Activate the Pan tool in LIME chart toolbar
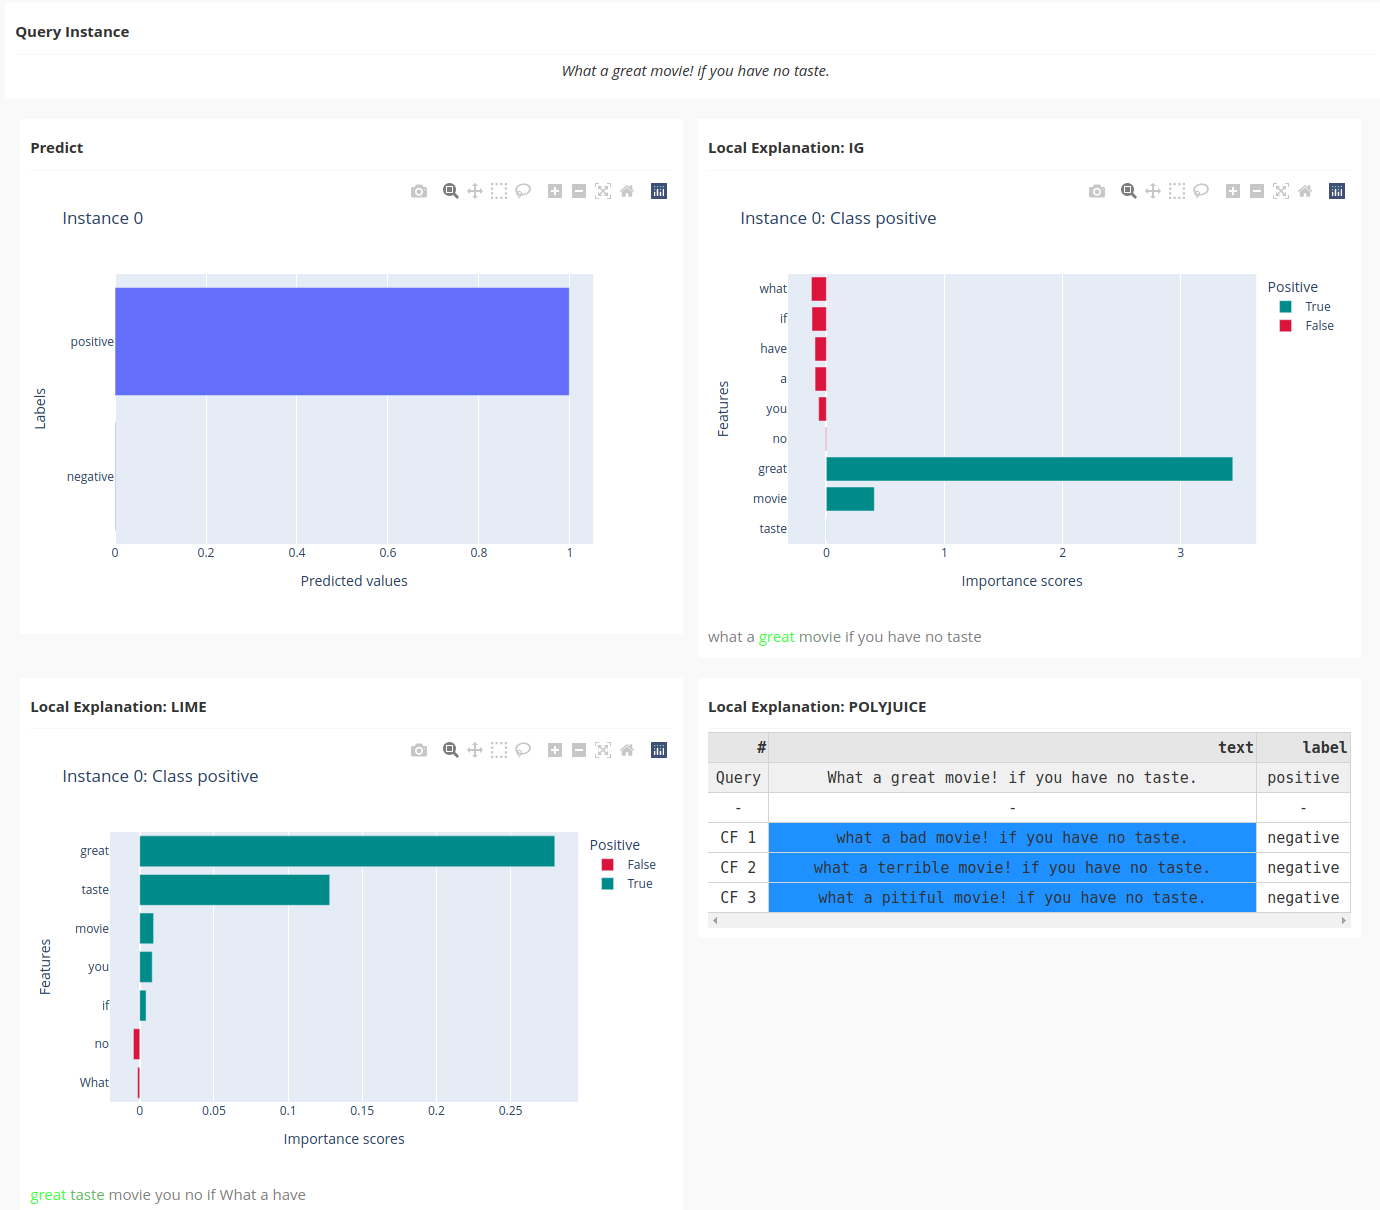Image resolution: width=1380 pixels, height=1210 pixels. point(475,750)
